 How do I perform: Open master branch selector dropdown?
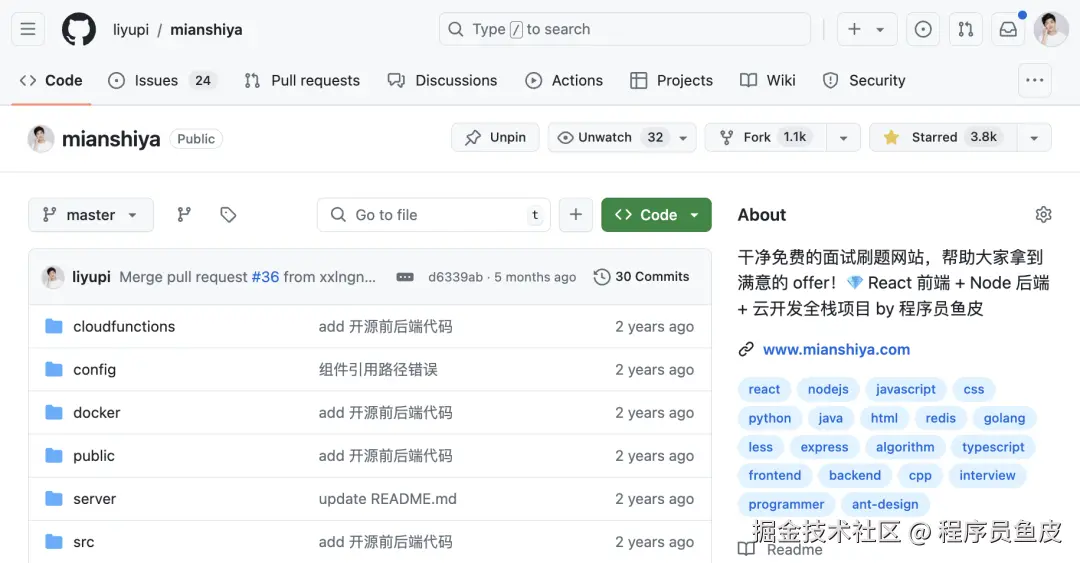(91, 215)
